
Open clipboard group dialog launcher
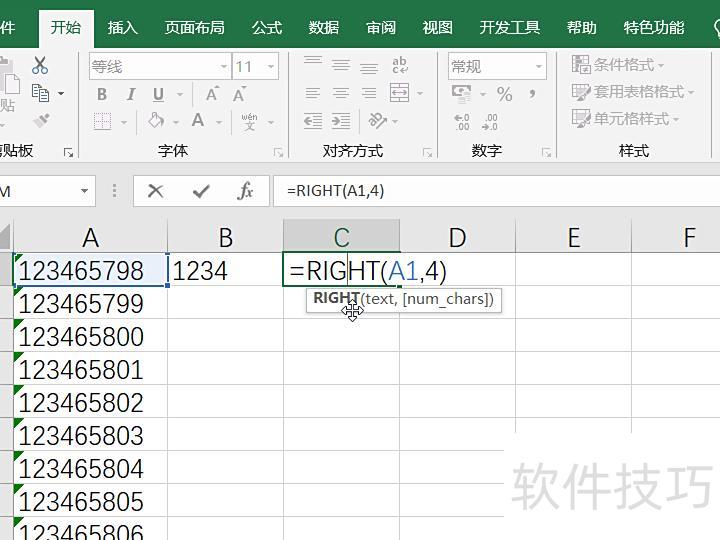pyautogui.click(x=68, y=152)
